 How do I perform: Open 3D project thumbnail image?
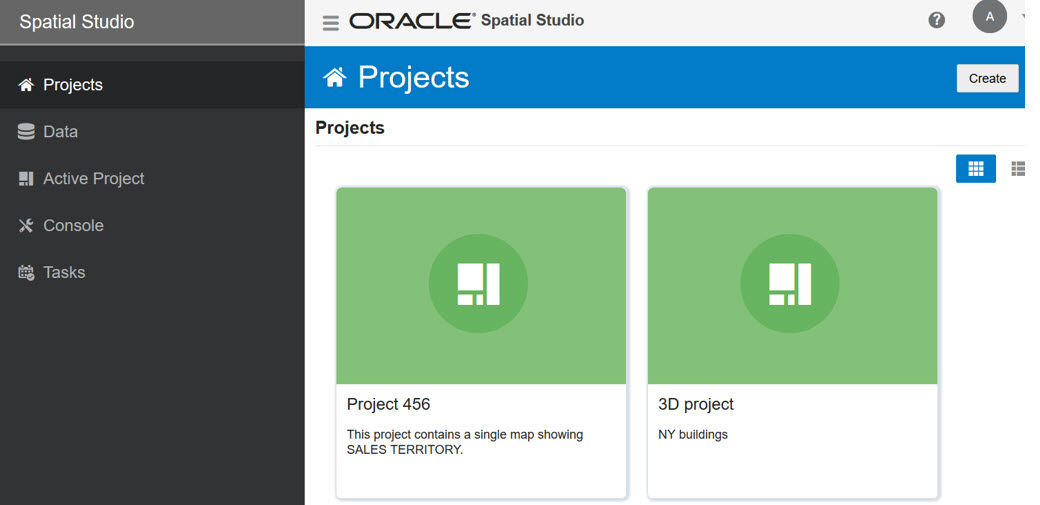[x=793, y=285]
